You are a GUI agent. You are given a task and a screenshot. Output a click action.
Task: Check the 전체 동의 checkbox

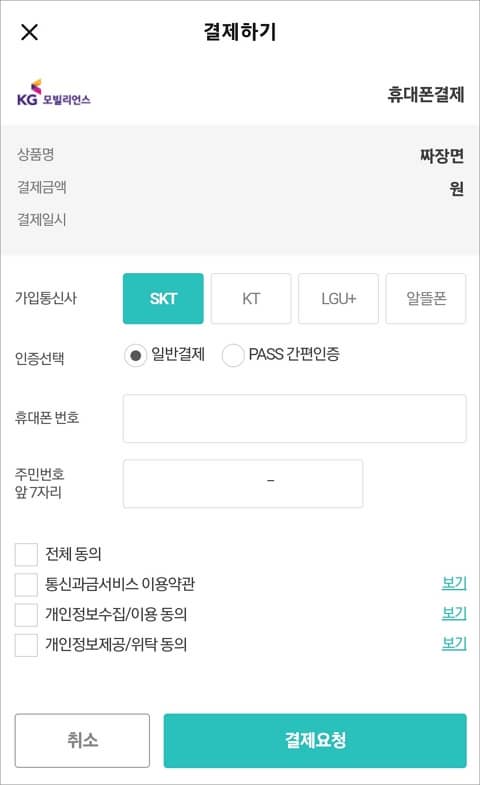[x=26, y=554]
